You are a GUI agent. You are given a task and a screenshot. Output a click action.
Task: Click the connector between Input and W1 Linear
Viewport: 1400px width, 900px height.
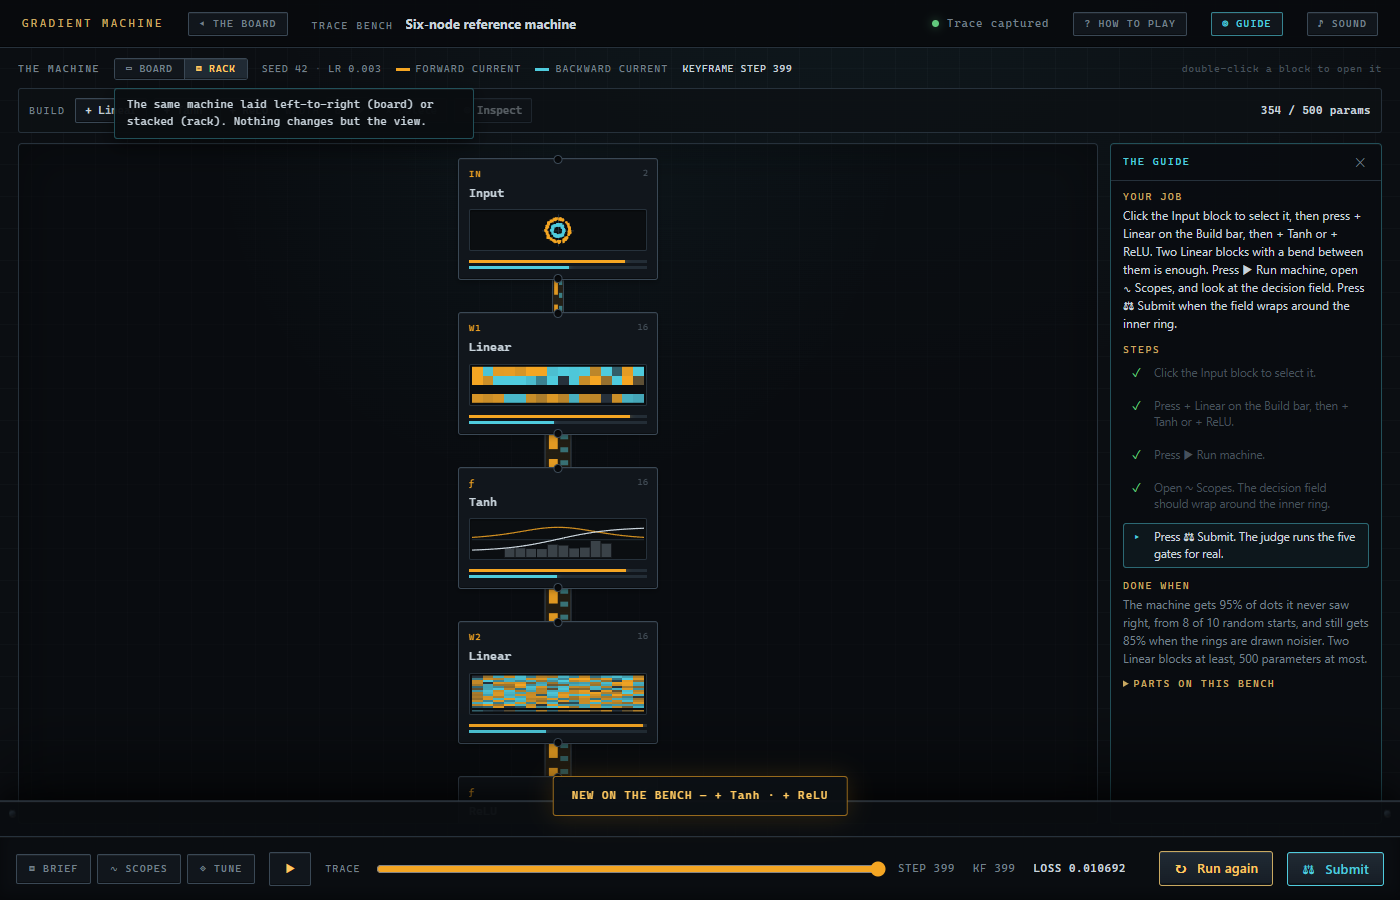point(558,296)
